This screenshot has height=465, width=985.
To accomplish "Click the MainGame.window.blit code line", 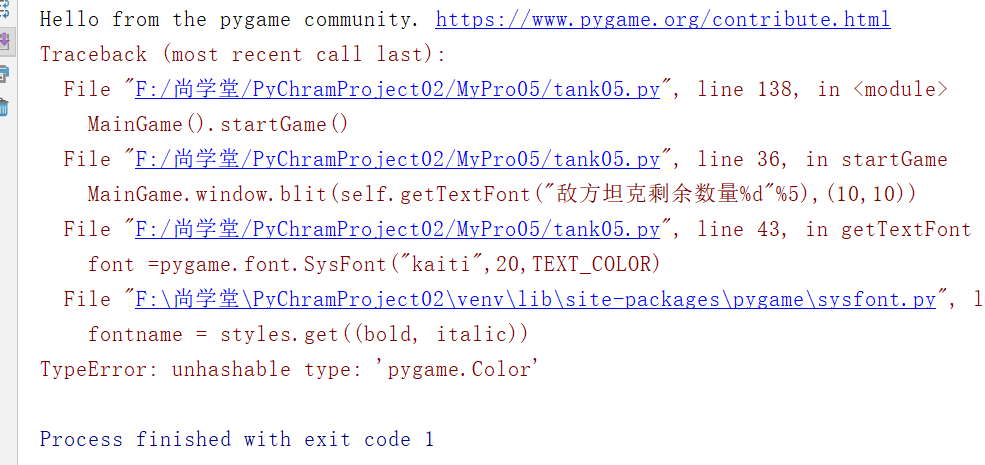I will (x=502, y=194).
